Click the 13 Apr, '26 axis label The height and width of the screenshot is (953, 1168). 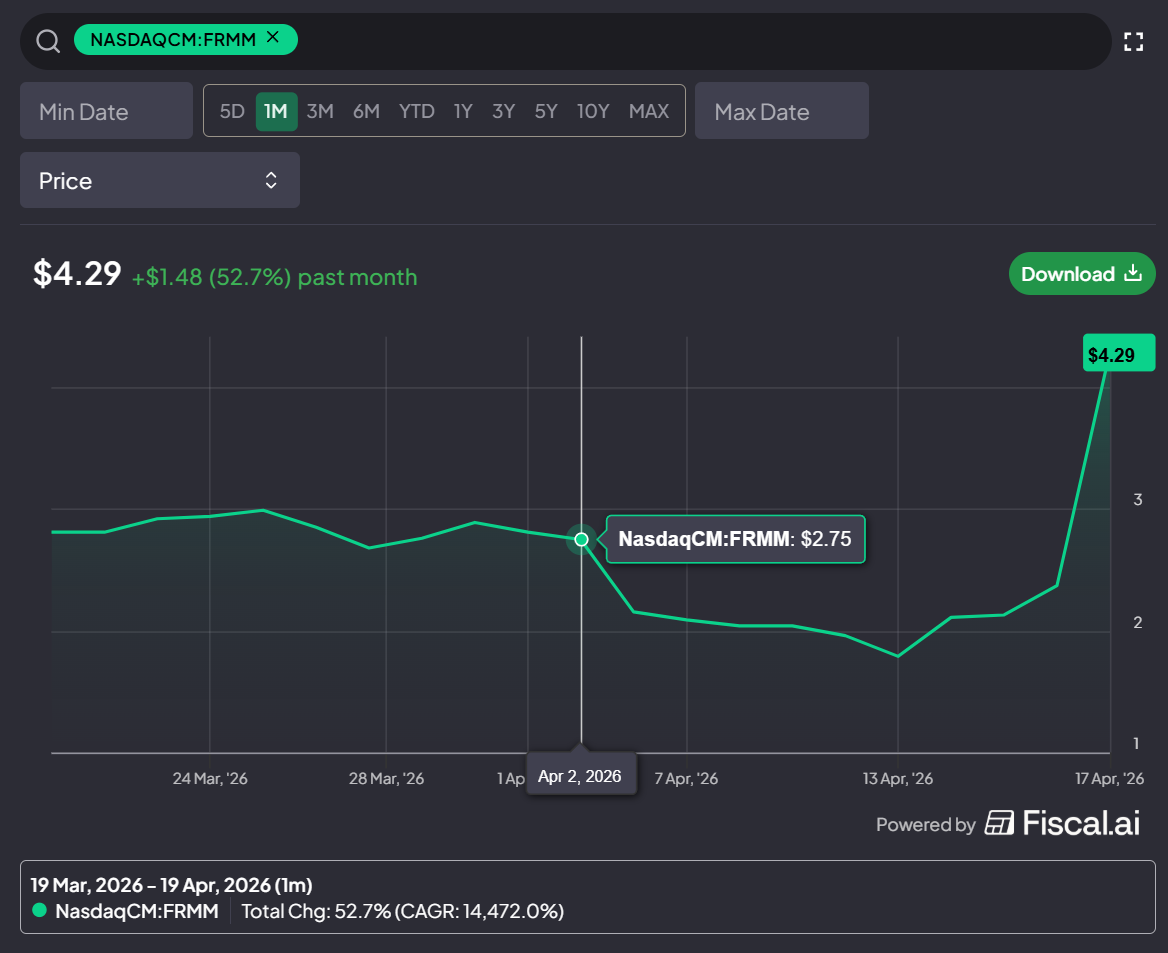coord(898,779)
